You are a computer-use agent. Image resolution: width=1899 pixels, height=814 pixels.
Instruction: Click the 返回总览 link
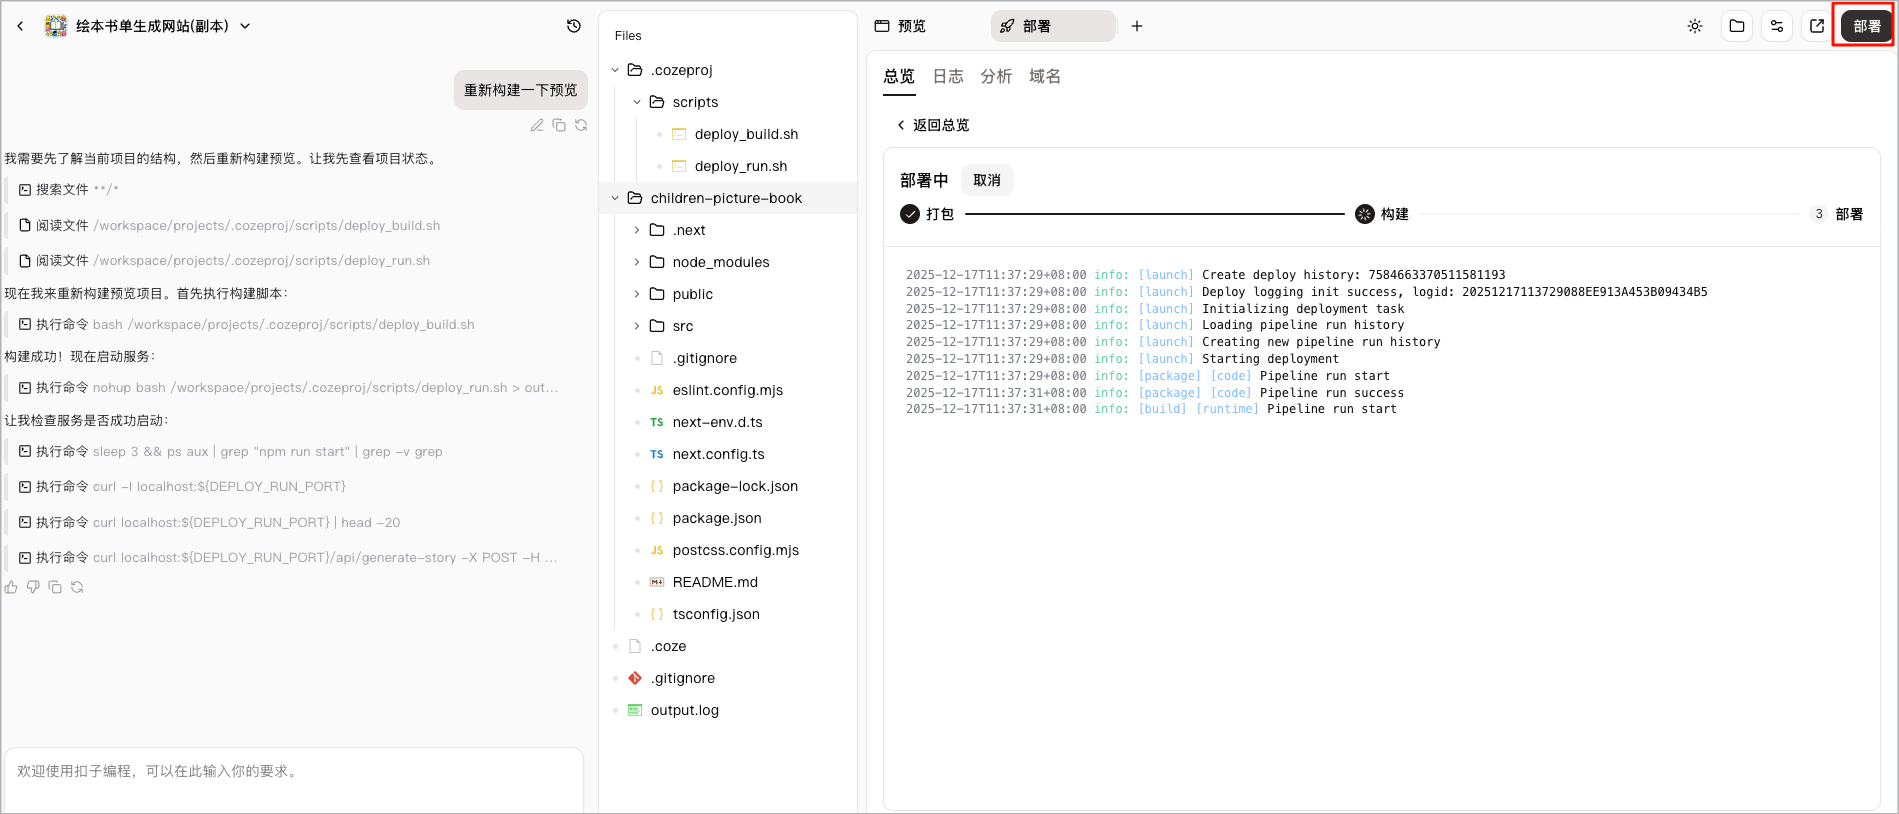pos(933,125)
